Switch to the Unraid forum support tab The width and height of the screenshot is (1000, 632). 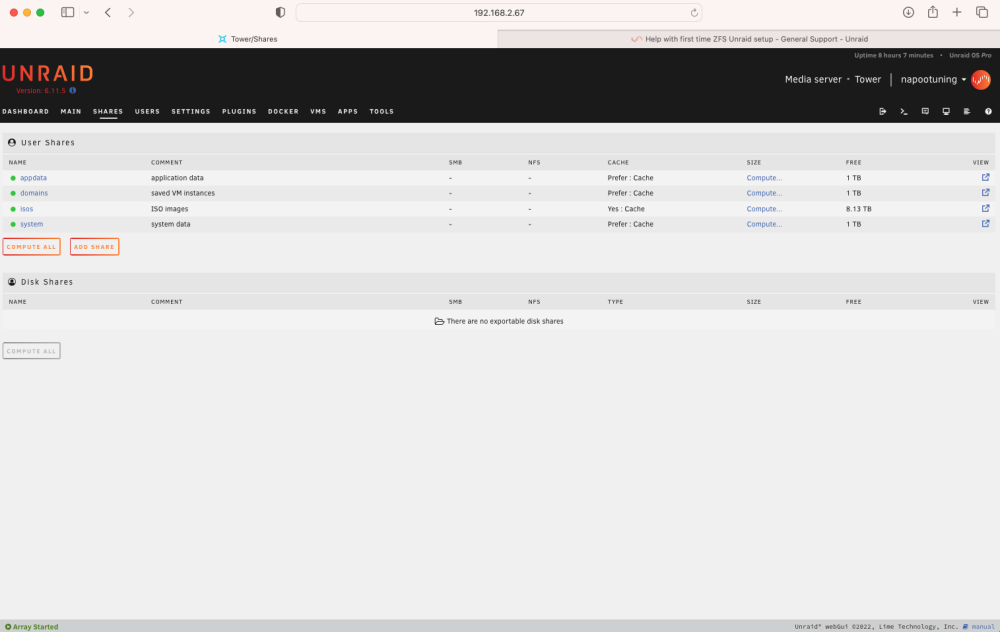(x=749, y=39)
